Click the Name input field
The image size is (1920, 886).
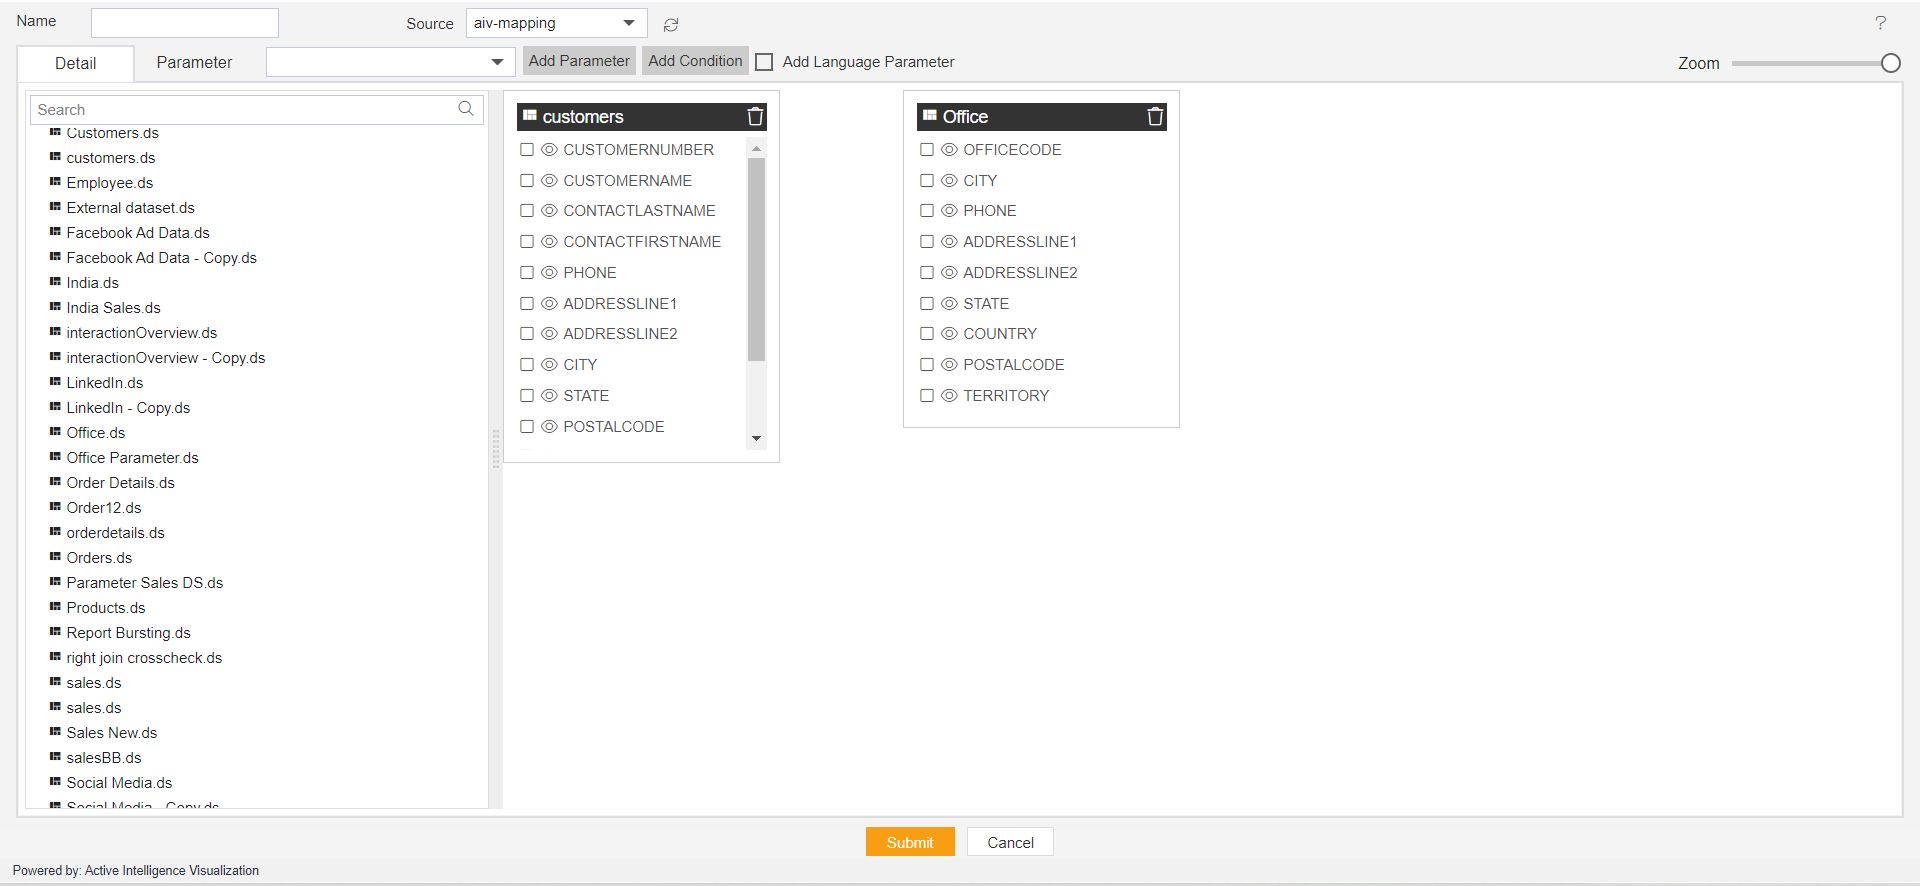pyautogui.click(x=185, y=23)
